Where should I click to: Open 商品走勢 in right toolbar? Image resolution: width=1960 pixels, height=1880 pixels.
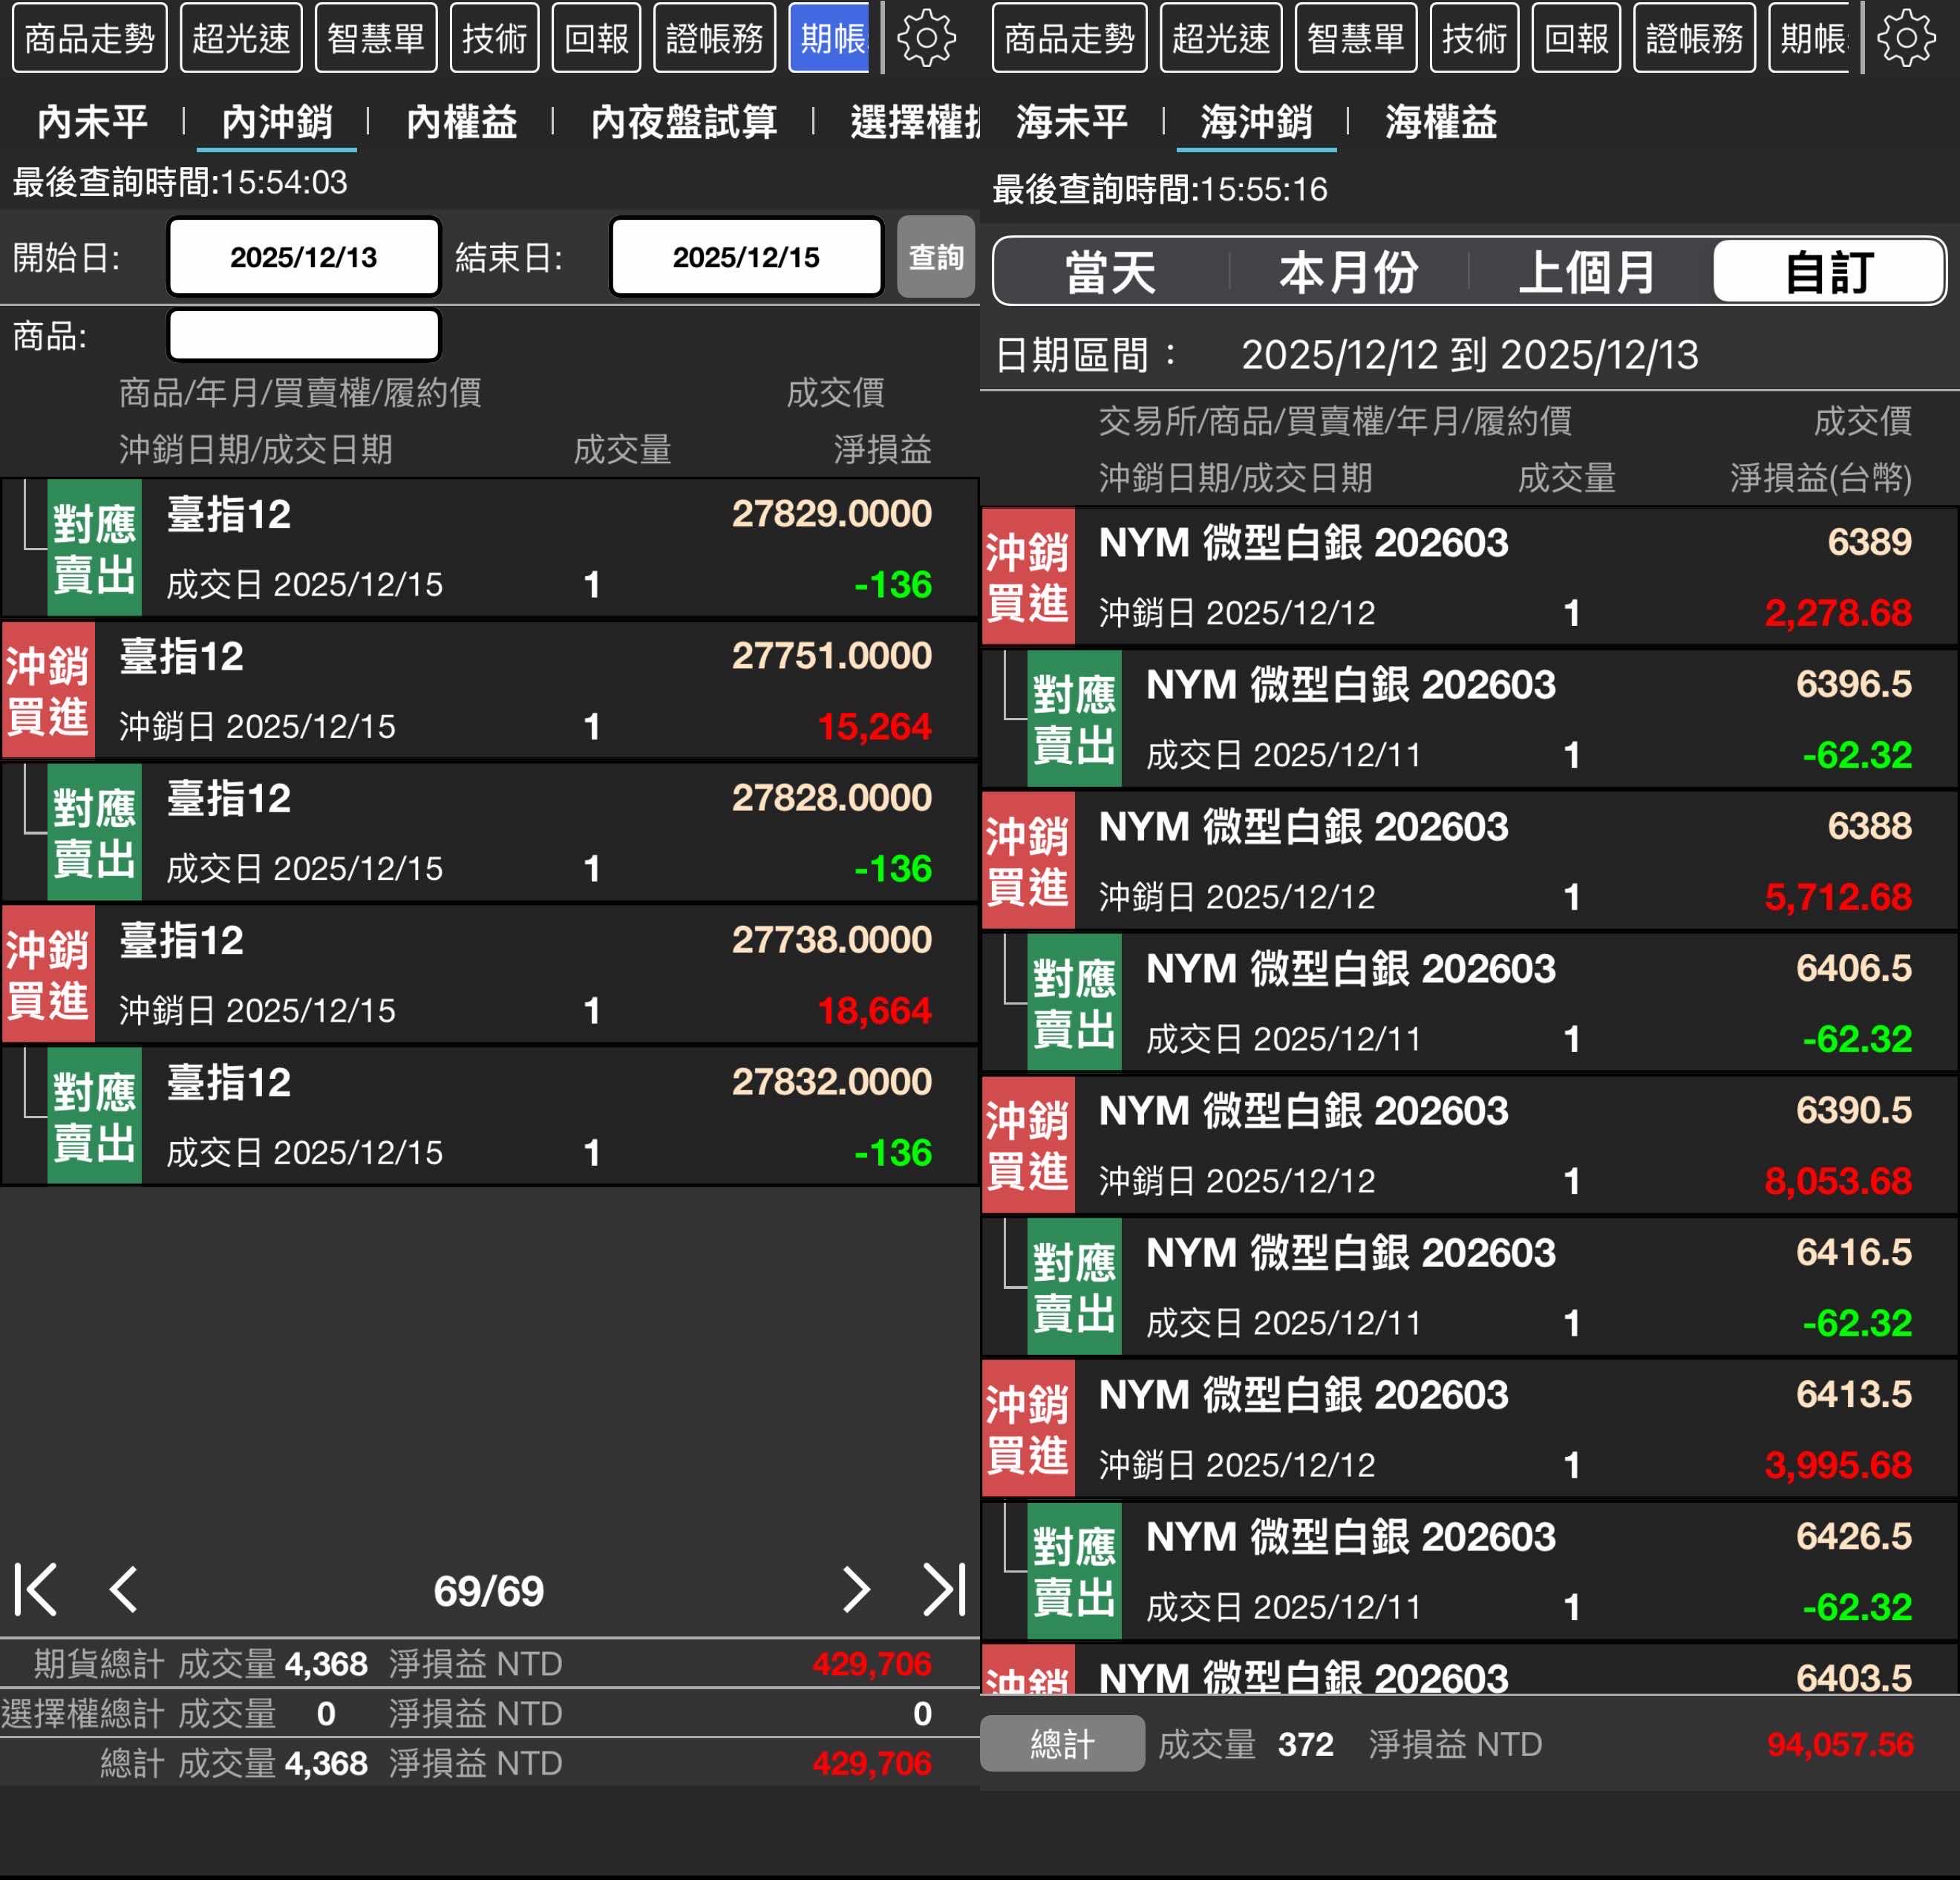point(1069,38)
